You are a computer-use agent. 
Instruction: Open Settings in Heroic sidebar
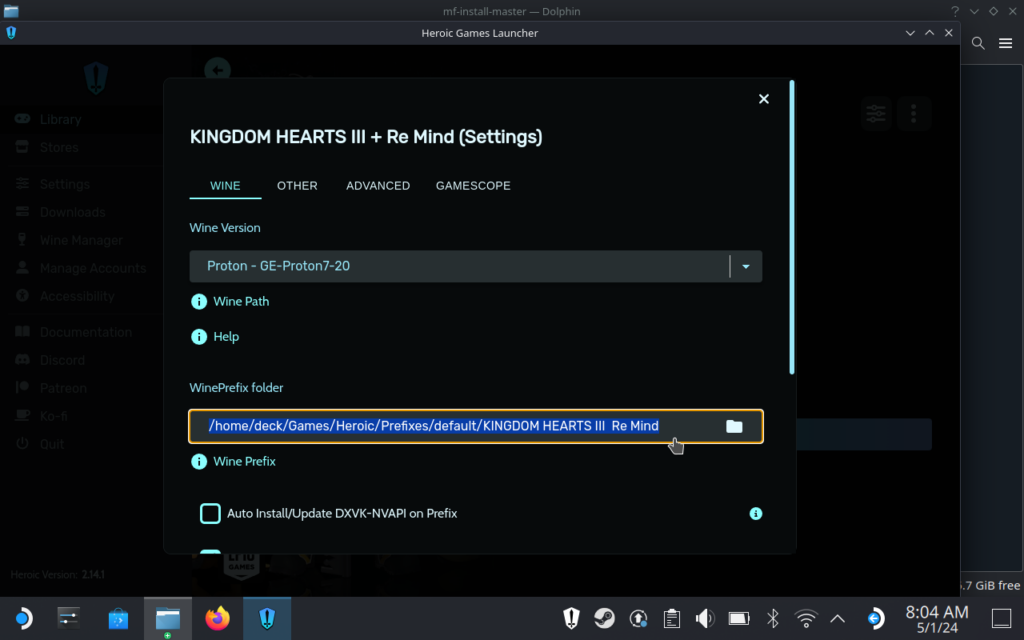(64, 184)
